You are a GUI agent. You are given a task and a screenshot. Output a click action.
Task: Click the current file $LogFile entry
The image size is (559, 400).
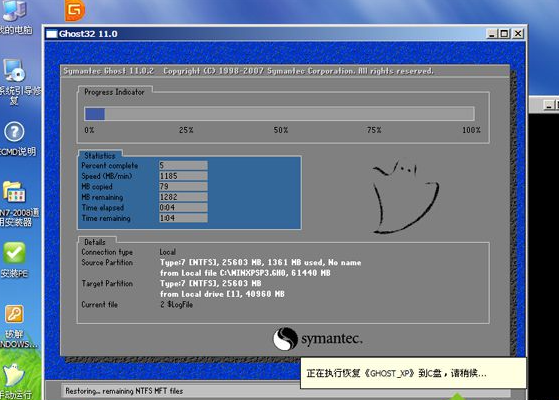click(x=176, y=305)
